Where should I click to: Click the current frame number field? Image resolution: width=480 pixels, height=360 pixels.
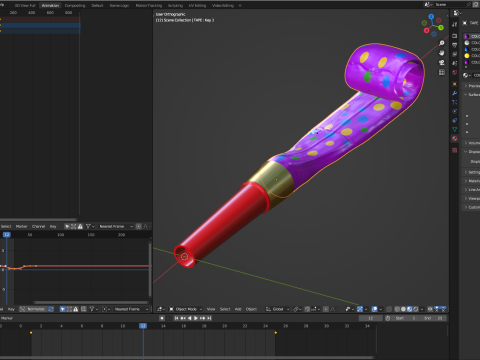coord(370,318)
